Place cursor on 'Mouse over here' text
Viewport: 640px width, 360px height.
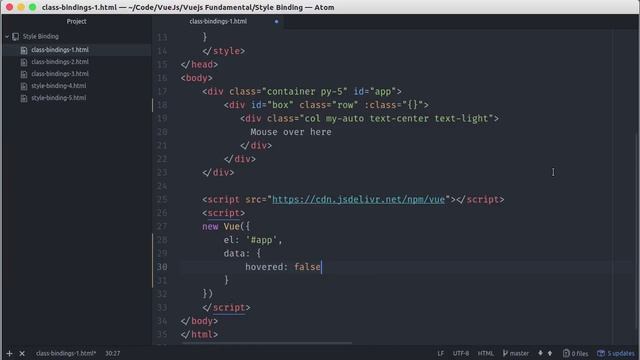click(291, 132)
